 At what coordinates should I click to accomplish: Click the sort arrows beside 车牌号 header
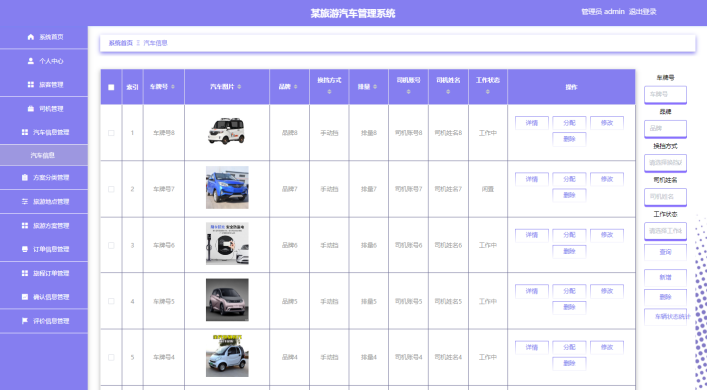173,87
